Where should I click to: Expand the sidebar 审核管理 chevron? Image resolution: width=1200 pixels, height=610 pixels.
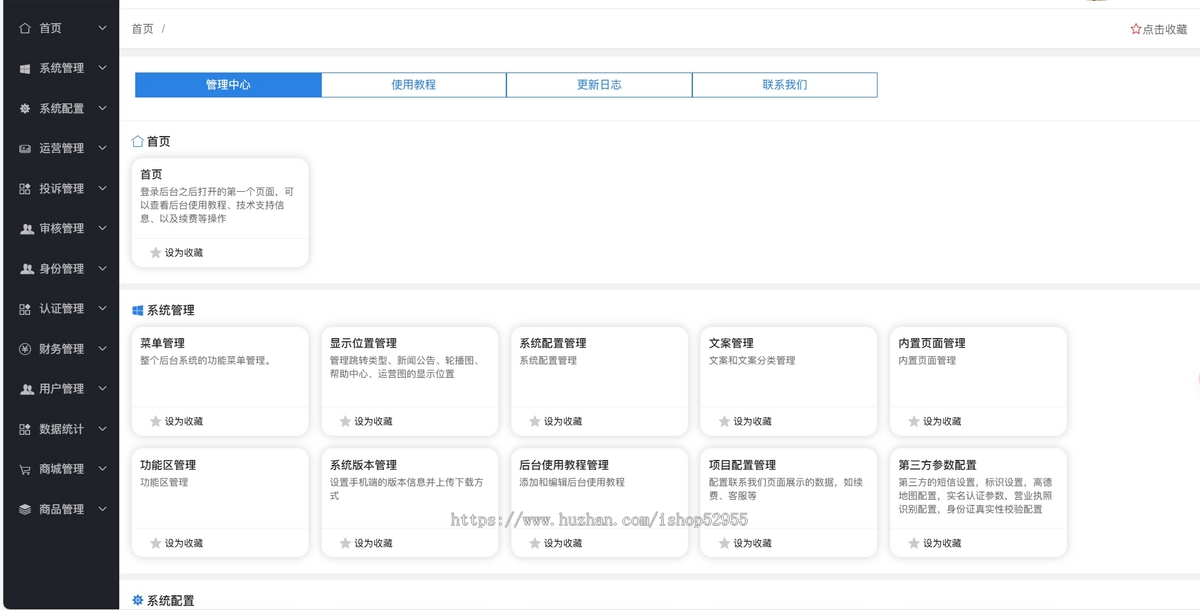click(x=102, y=228)
